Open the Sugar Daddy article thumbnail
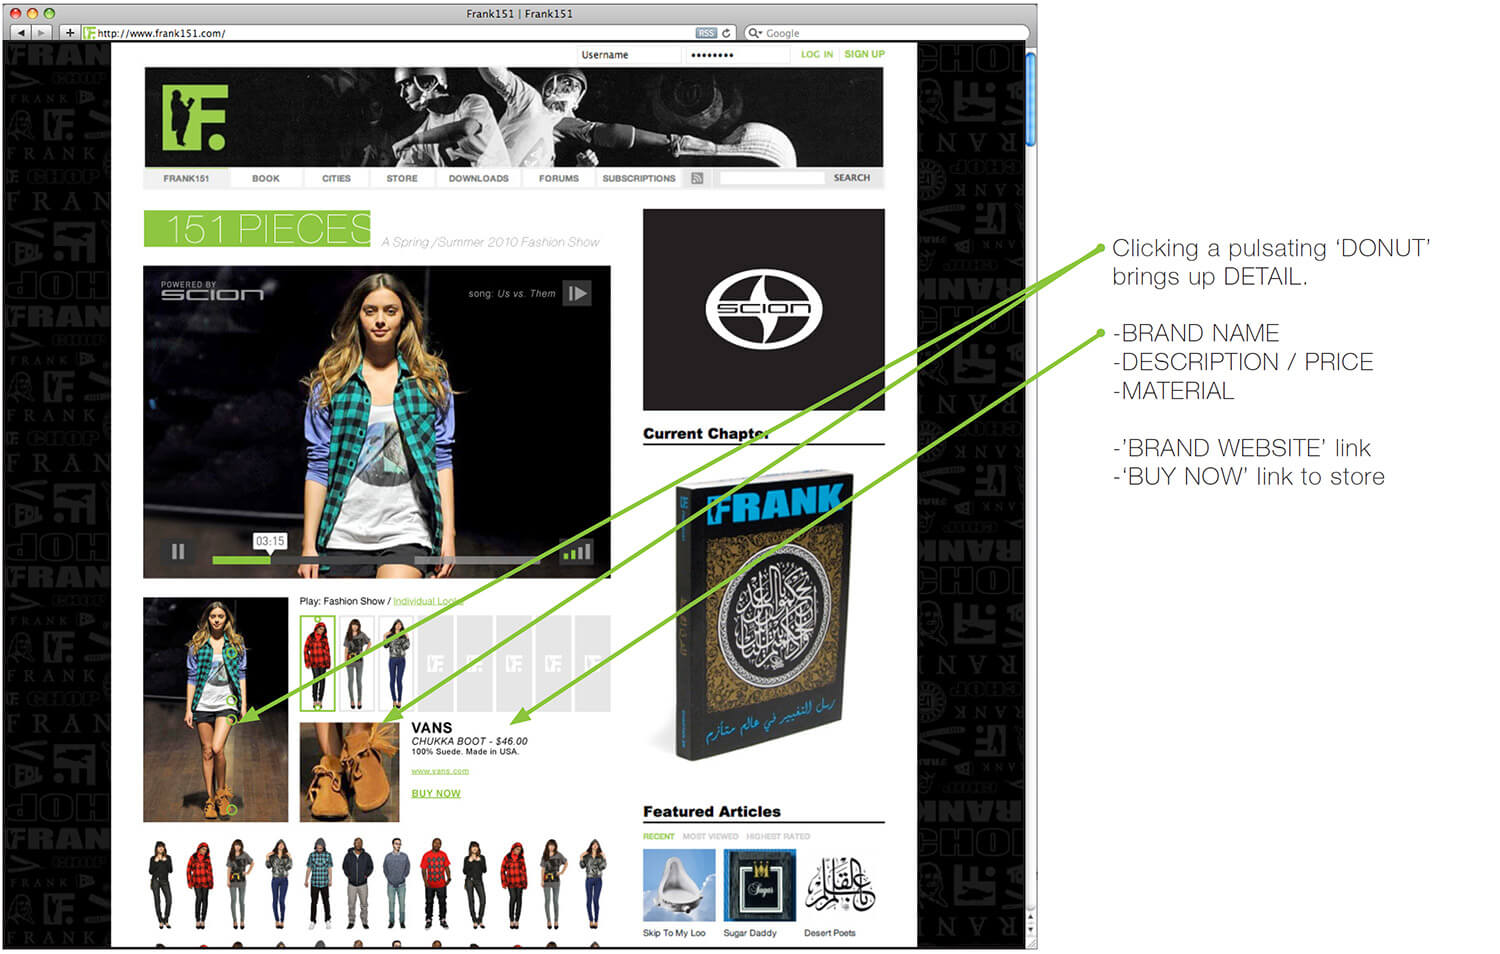 click(x=760, y=886)
